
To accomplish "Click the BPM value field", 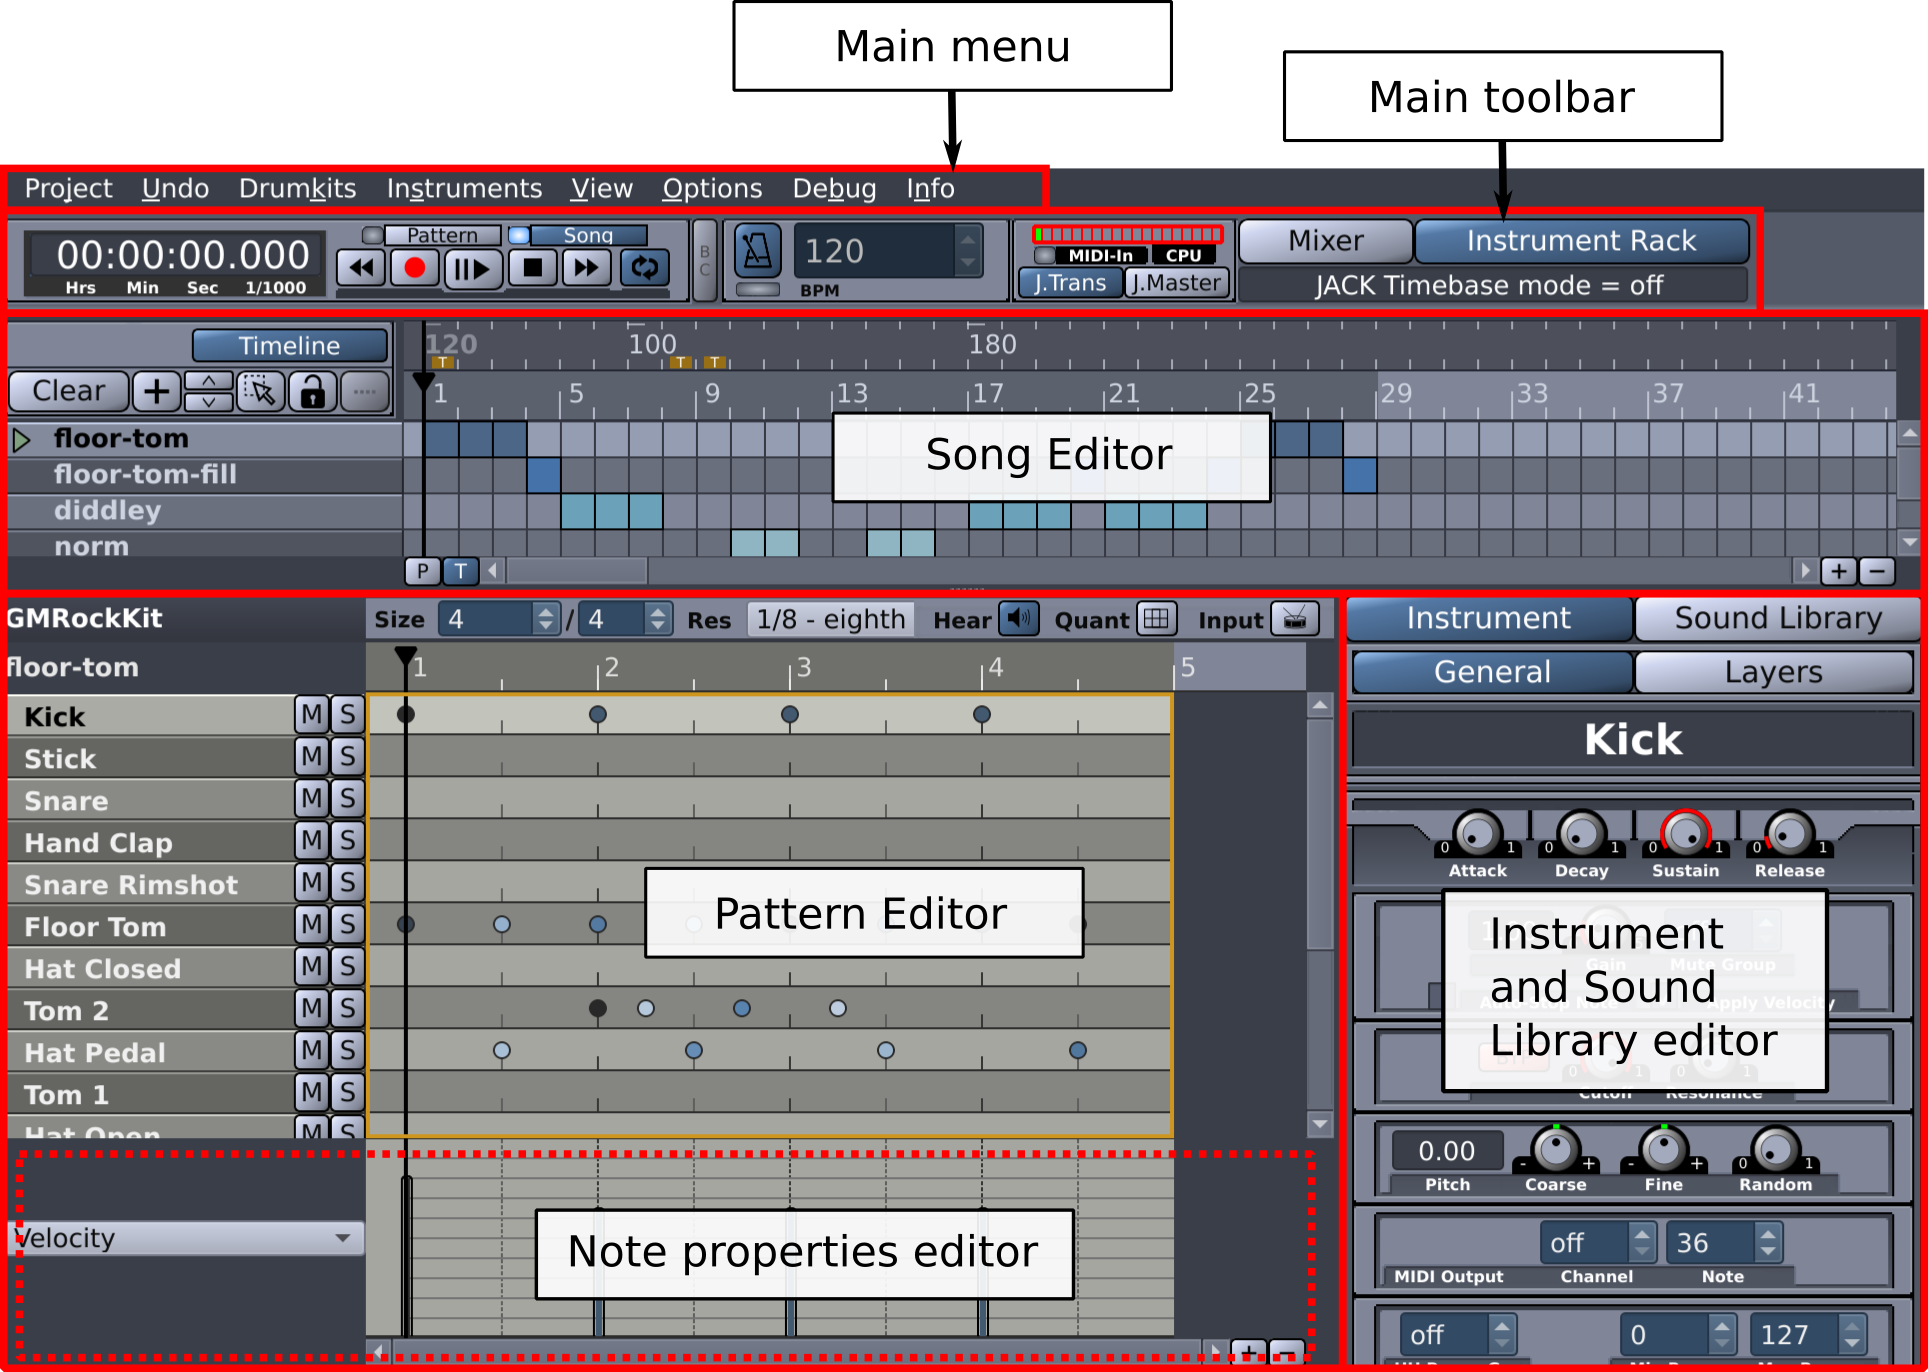I will 875,251.
